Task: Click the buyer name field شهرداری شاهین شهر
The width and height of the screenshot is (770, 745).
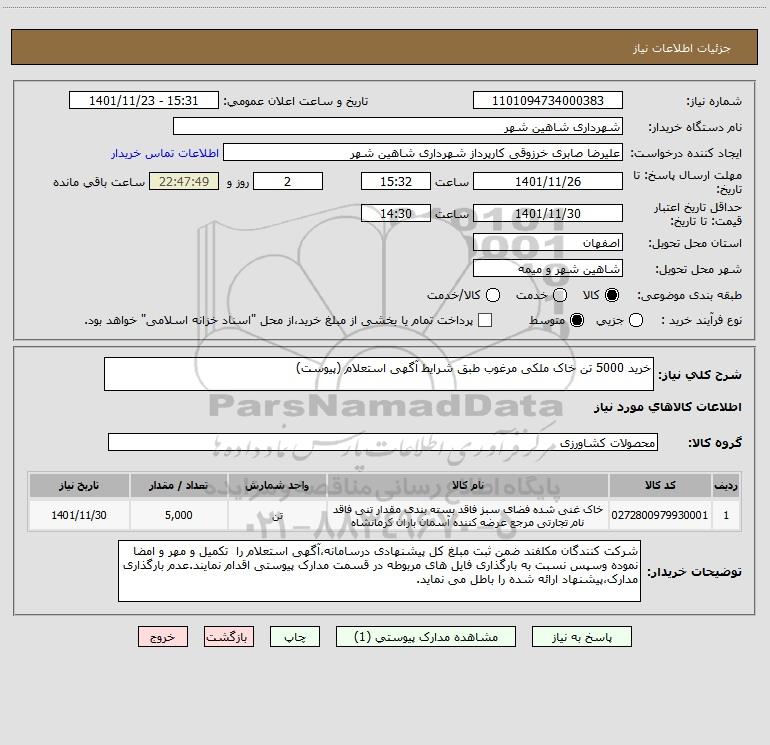Action: 398,126
